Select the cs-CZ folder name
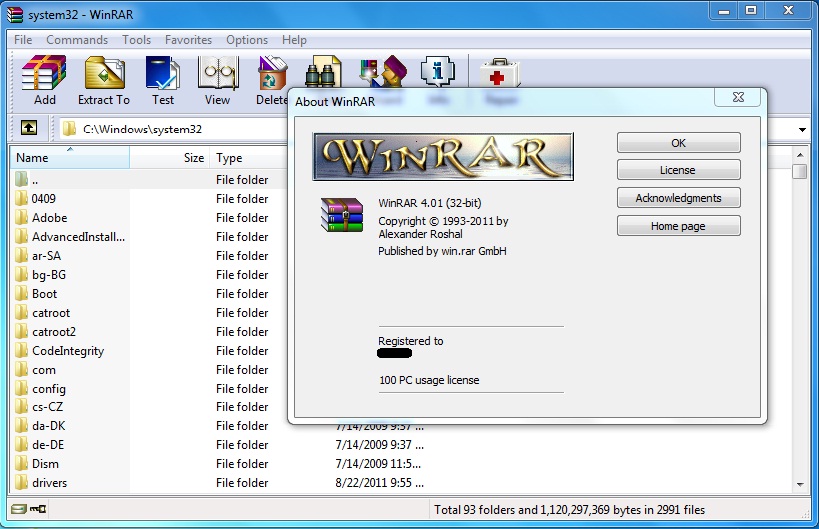The image size is (819, 529). pos(48,407)
